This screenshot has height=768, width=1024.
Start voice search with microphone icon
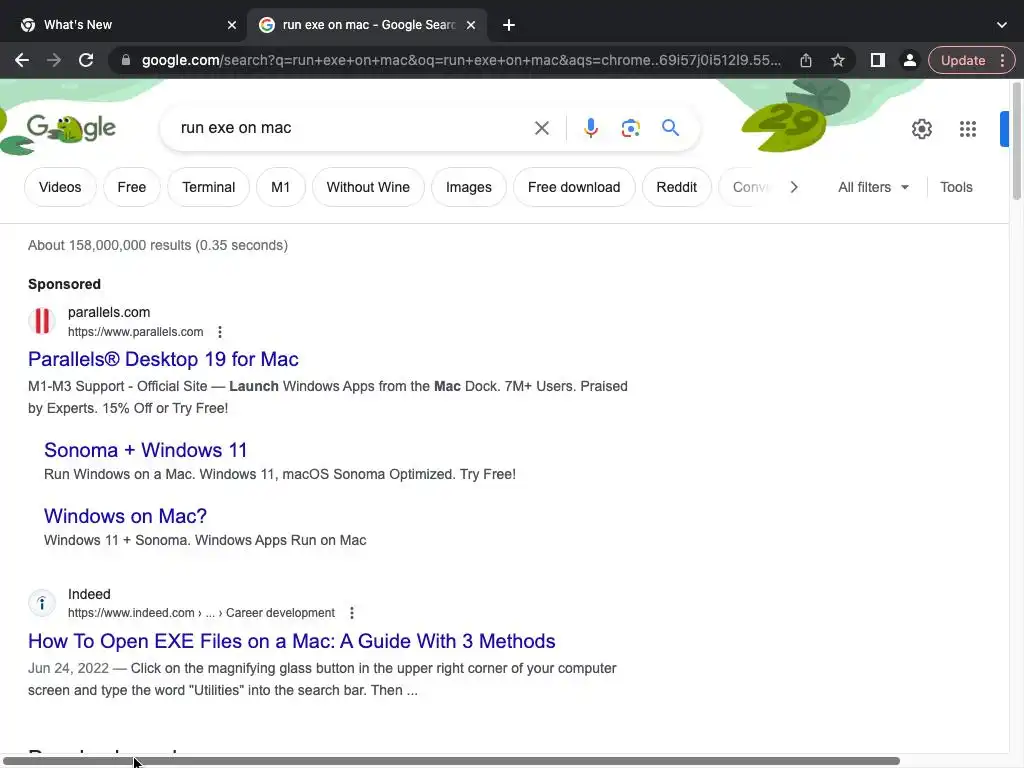tap(590, 128)
